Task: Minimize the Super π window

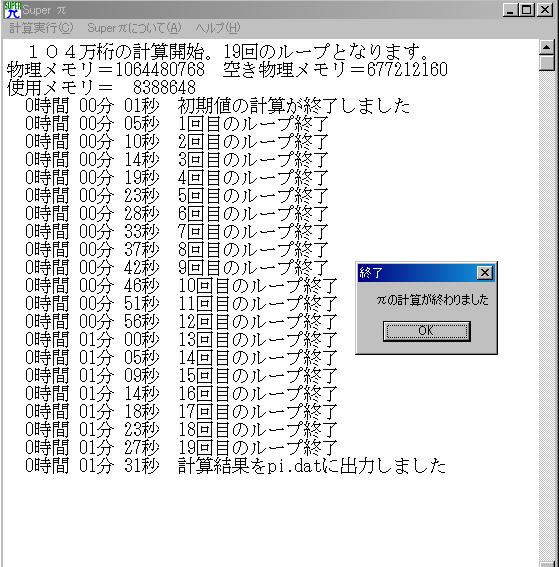Action: pos(510,10)
